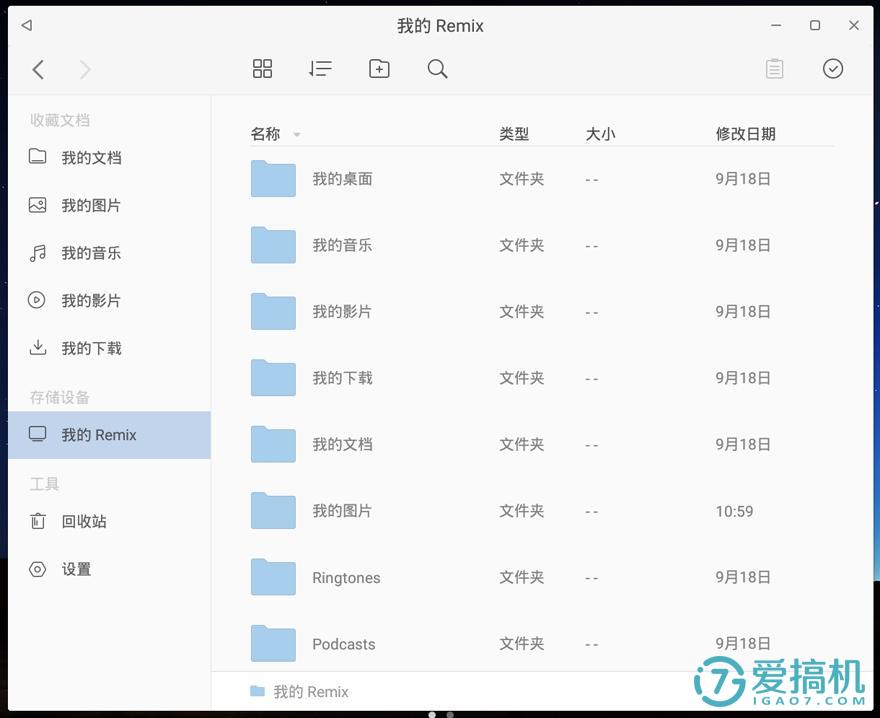
Task: Open the 名称 column sort dropdown
Action: click(296, 134)
